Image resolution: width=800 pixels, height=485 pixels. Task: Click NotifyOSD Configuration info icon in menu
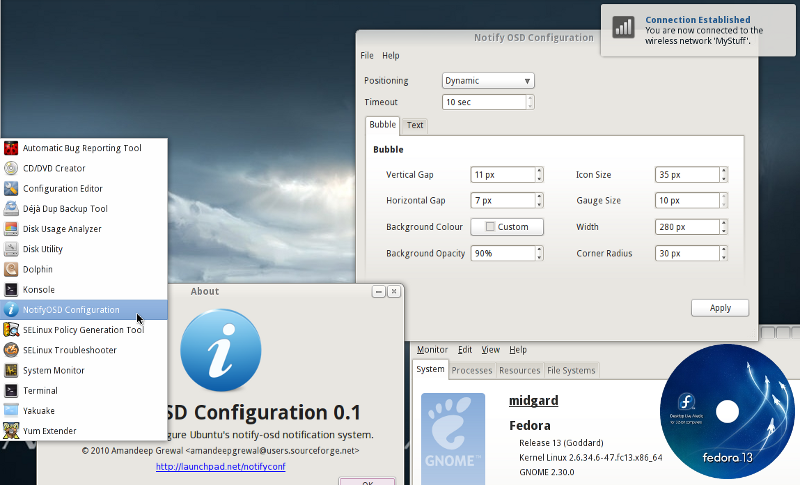(x=11, y=310)
